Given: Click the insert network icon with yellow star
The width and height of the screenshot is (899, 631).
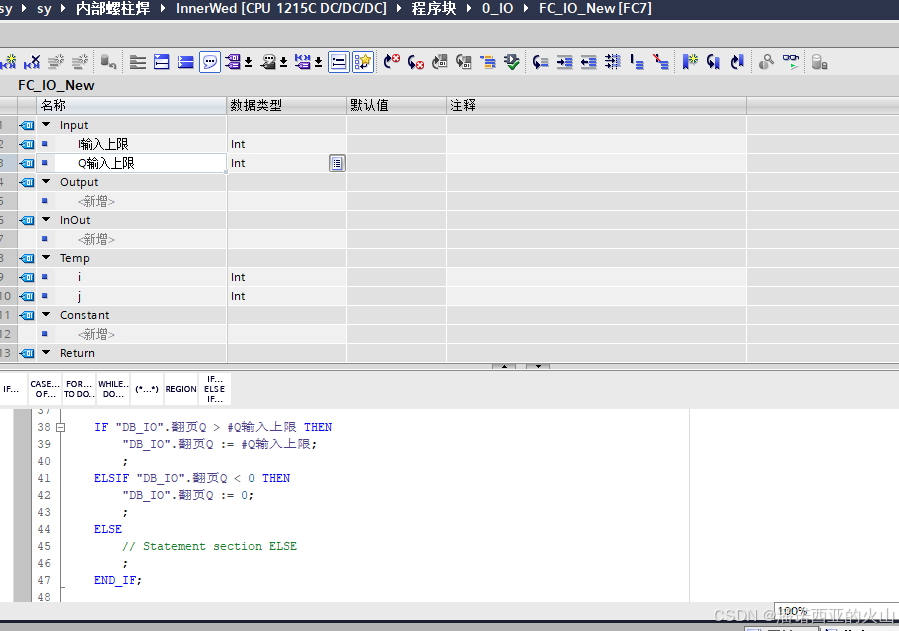Looking at the screenshot, I should [8, 62].
